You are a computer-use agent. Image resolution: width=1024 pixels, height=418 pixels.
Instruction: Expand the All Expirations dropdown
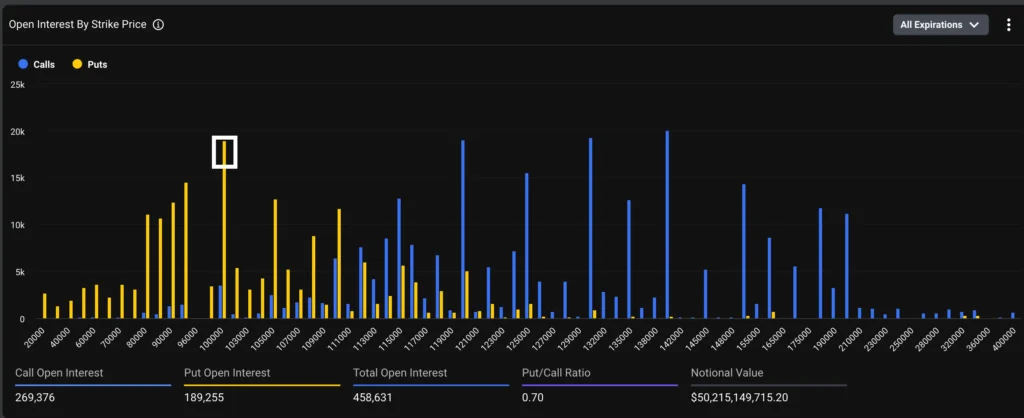point(940,25)
